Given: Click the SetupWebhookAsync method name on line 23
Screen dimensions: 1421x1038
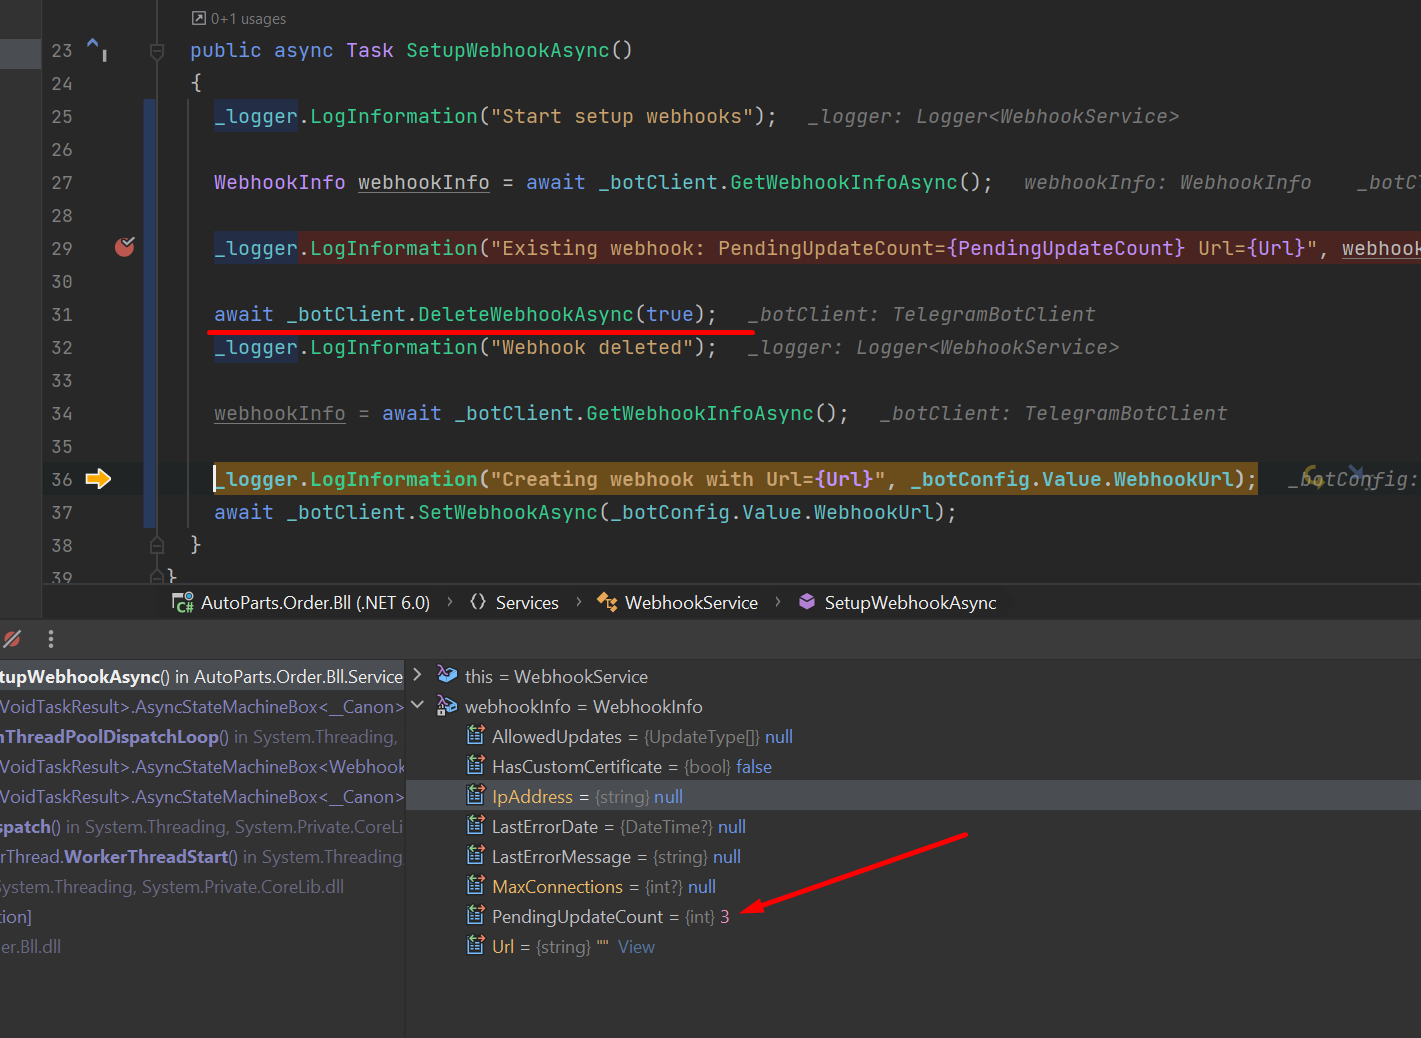Looking at the screenshot, I should (507, 50).
